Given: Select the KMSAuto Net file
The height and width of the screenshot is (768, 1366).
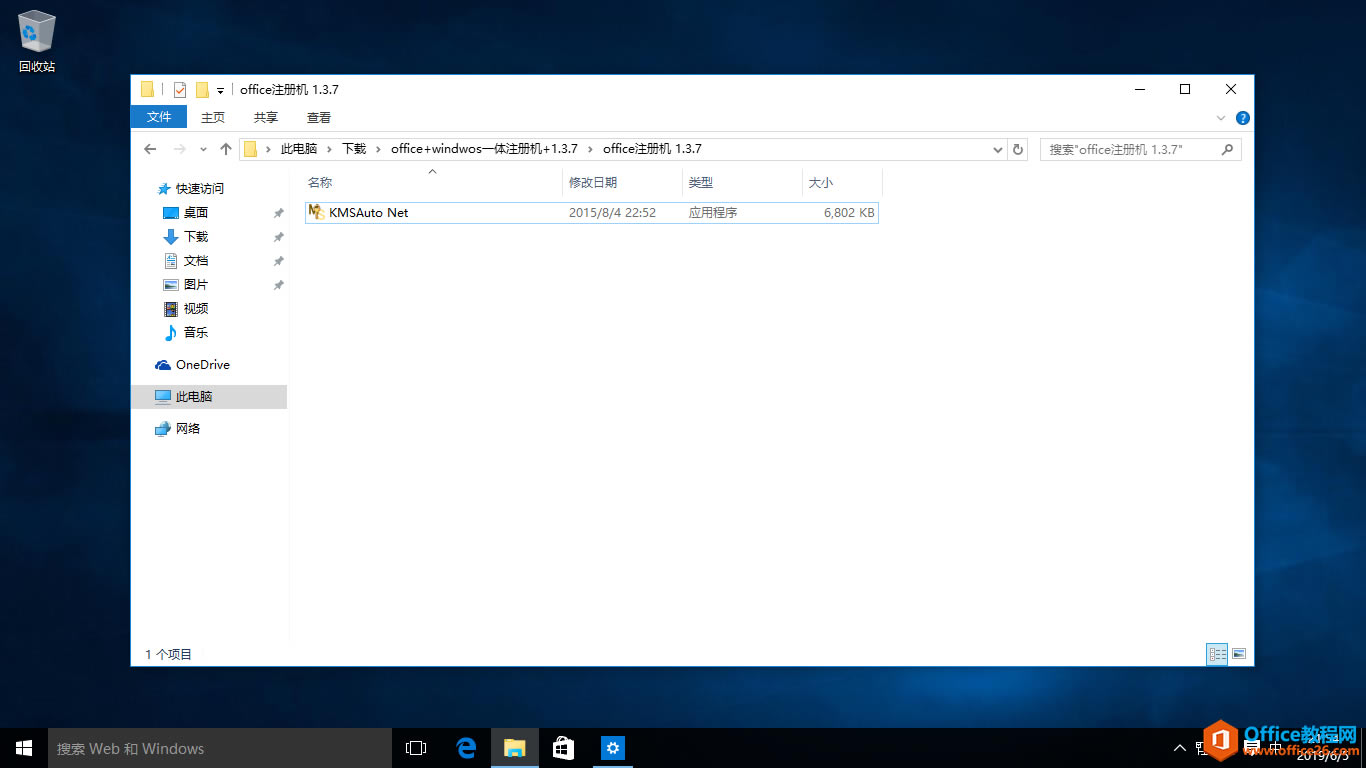Looking at the screenshot, I should point(591,212).
